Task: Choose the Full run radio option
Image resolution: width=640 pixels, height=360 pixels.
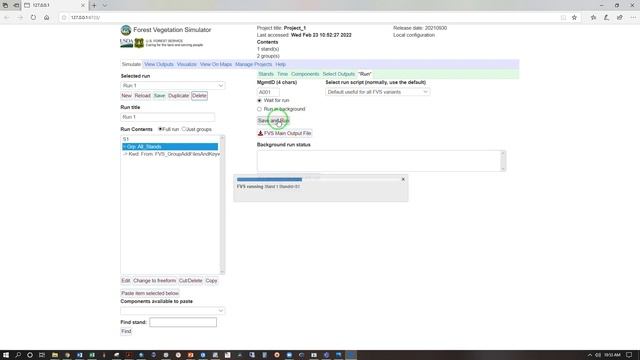Action: (160, 129)
